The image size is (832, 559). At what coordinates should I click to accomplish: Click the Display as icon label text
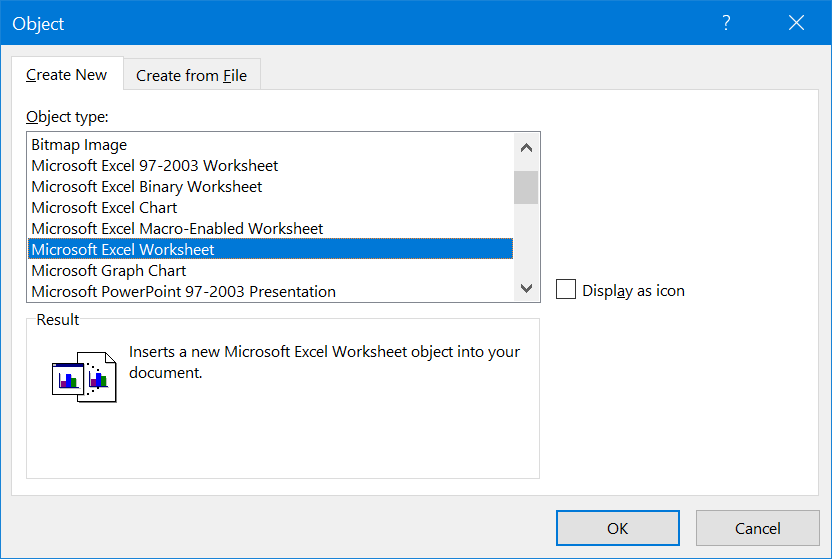point(633,291)
